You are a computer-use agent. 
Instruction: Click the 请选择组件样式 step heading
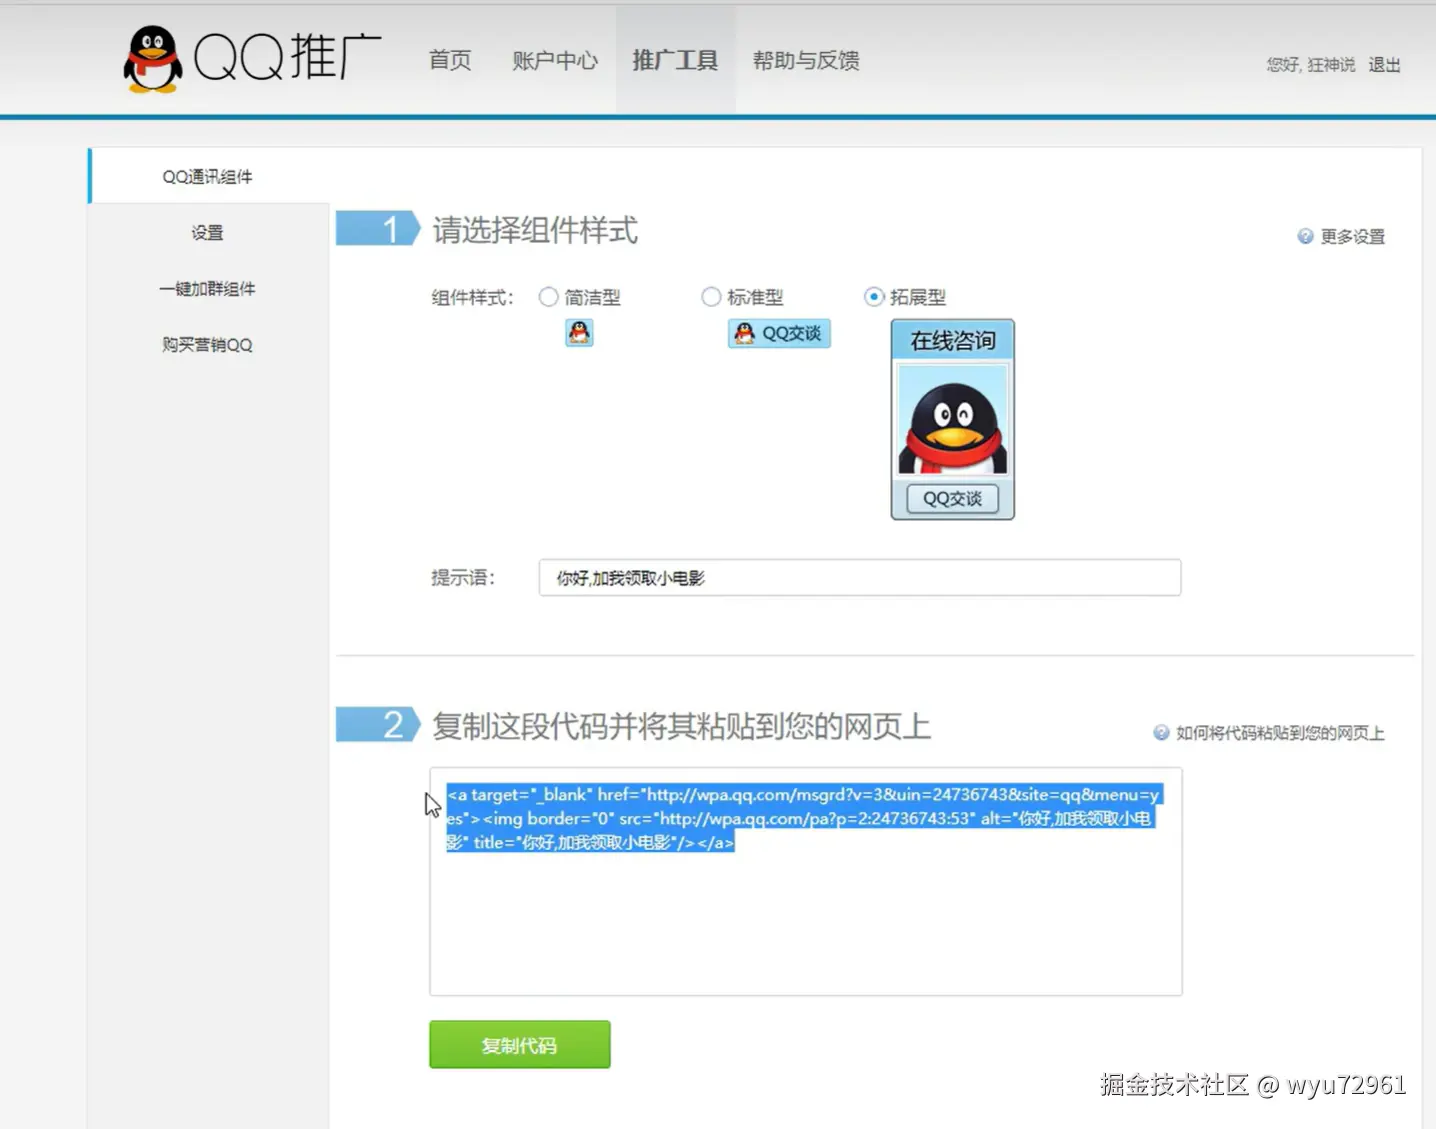pyautogui.click(x=535, y=230)
